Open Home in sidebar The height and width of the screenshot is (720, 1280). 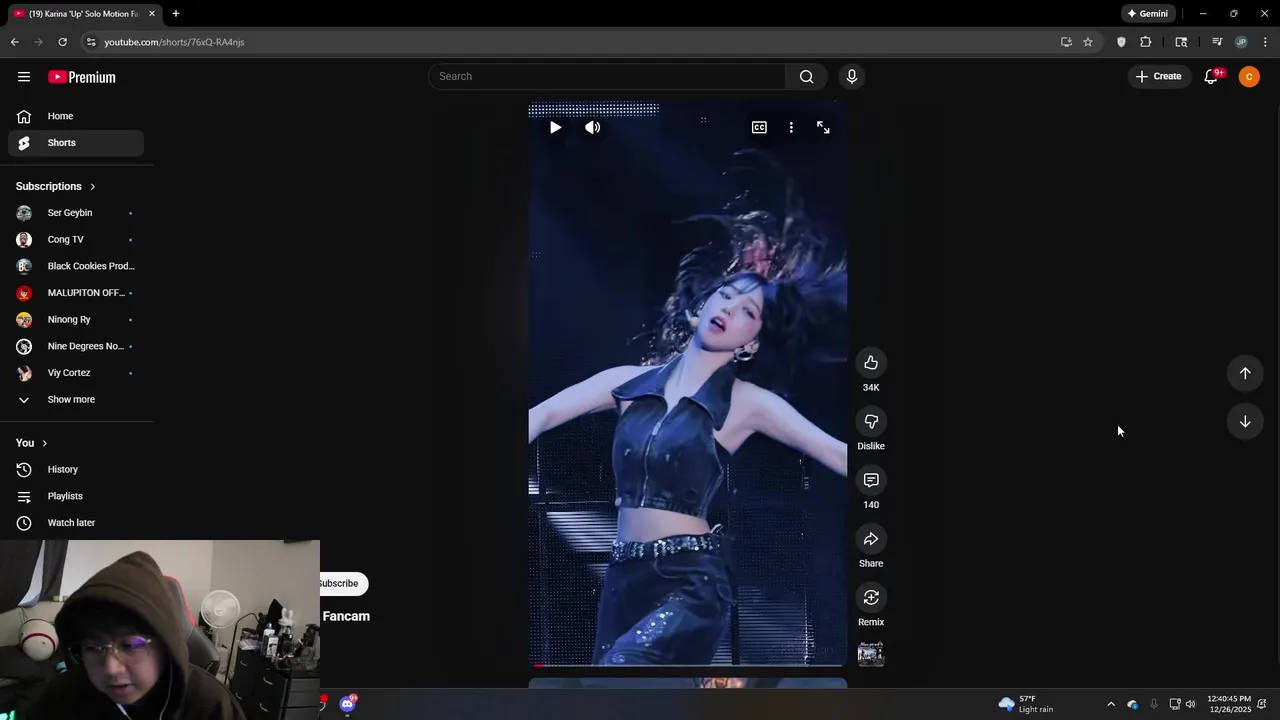tap(76, 116)
